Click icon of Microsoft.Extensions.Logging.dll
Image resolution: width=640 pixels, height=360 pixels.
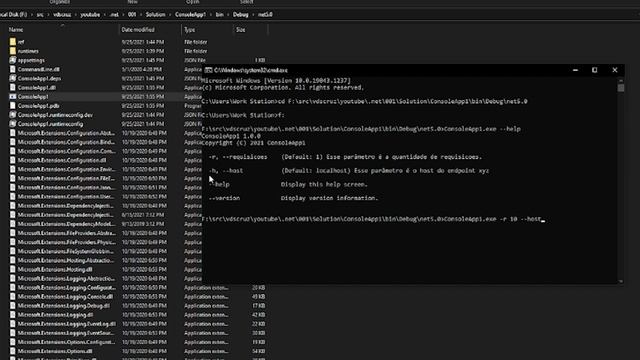tap(13, 315)
